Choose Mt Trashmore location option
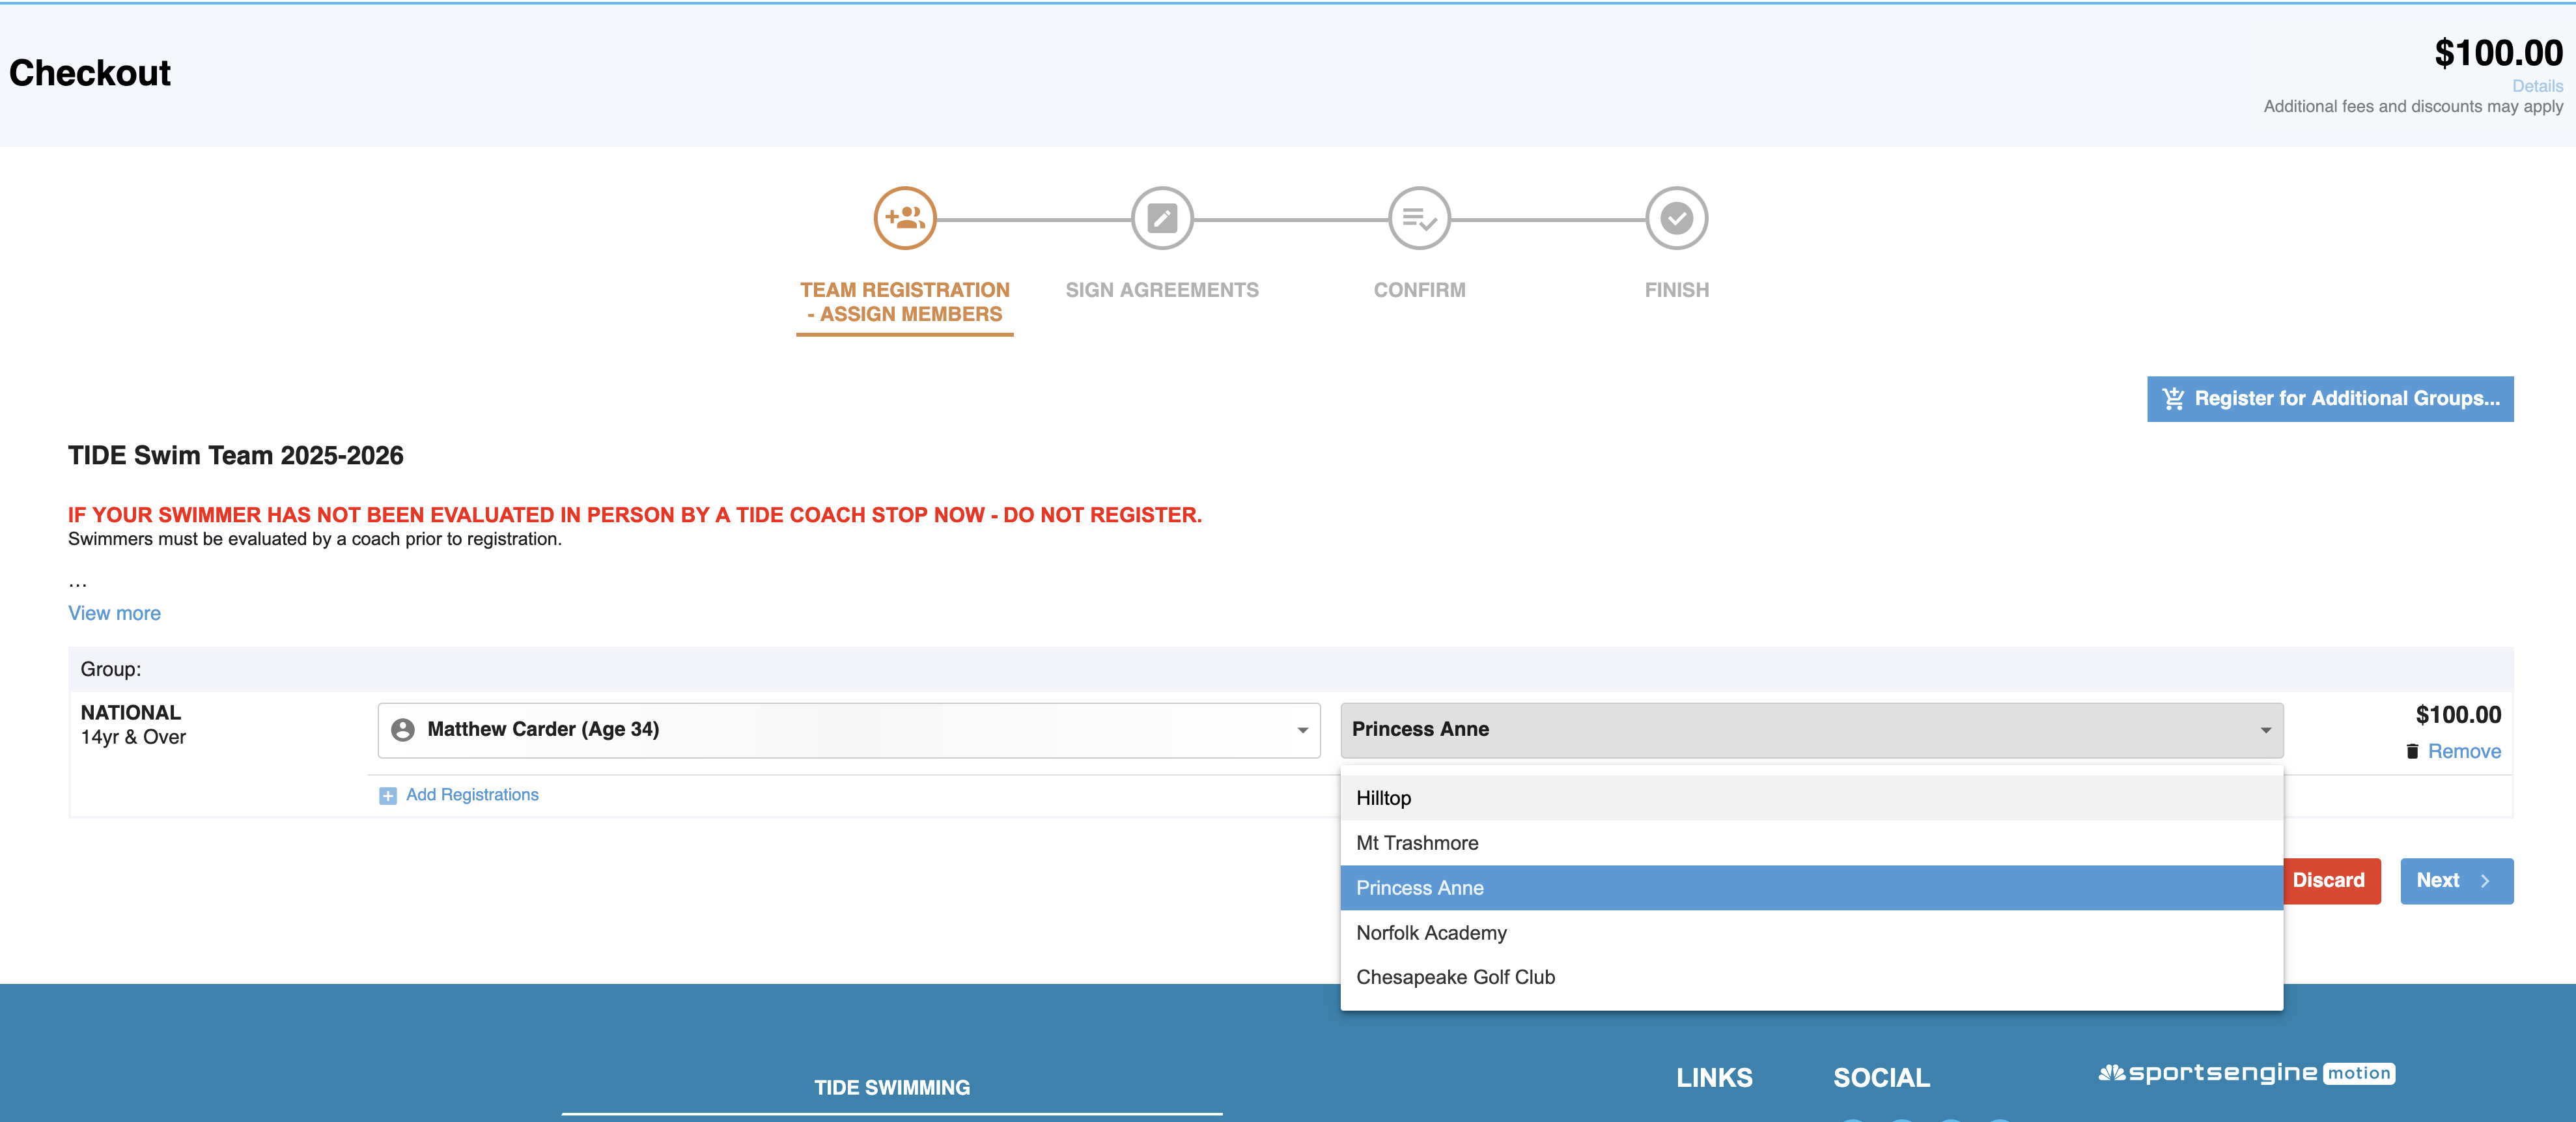 1416,843
